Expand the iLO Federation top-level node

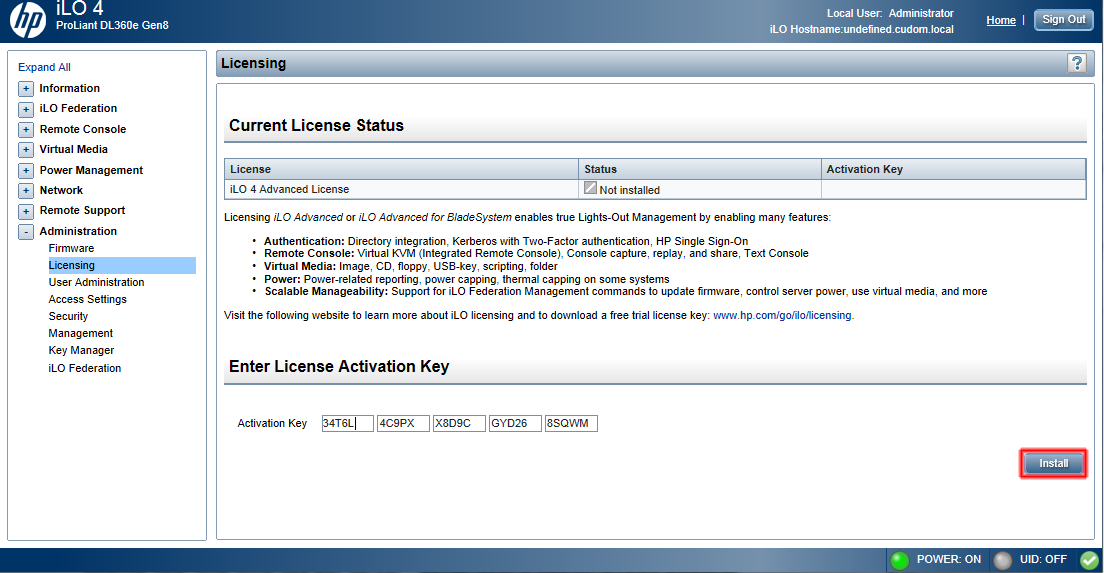[x=26, y=109]
